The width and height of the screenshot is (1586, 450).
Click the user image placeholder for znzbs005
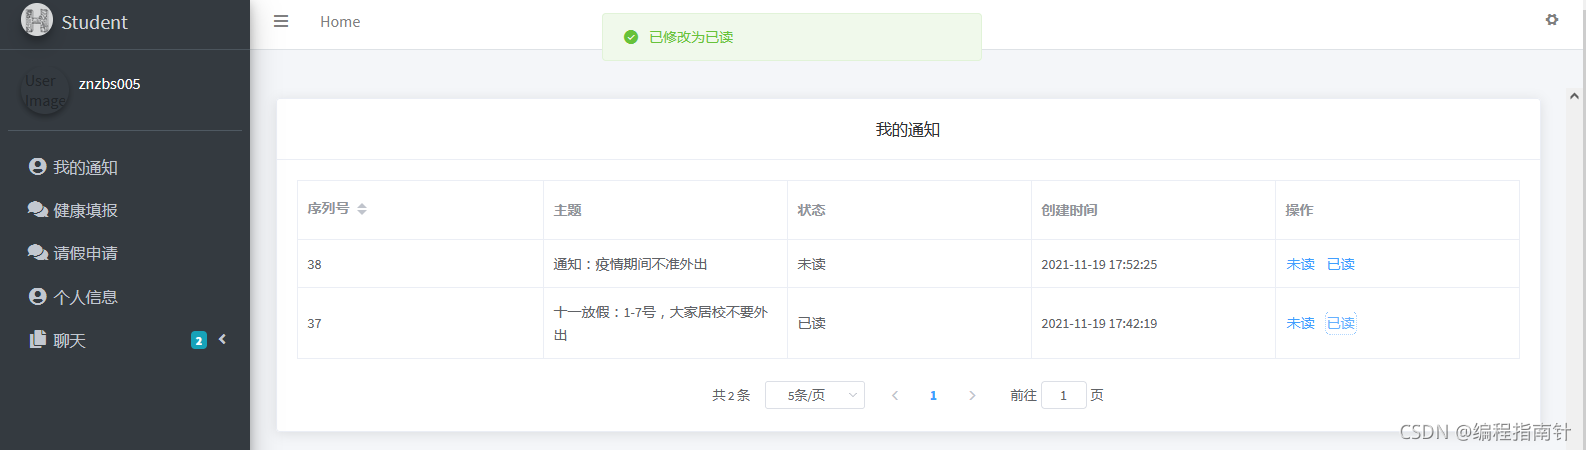point(45,90)
